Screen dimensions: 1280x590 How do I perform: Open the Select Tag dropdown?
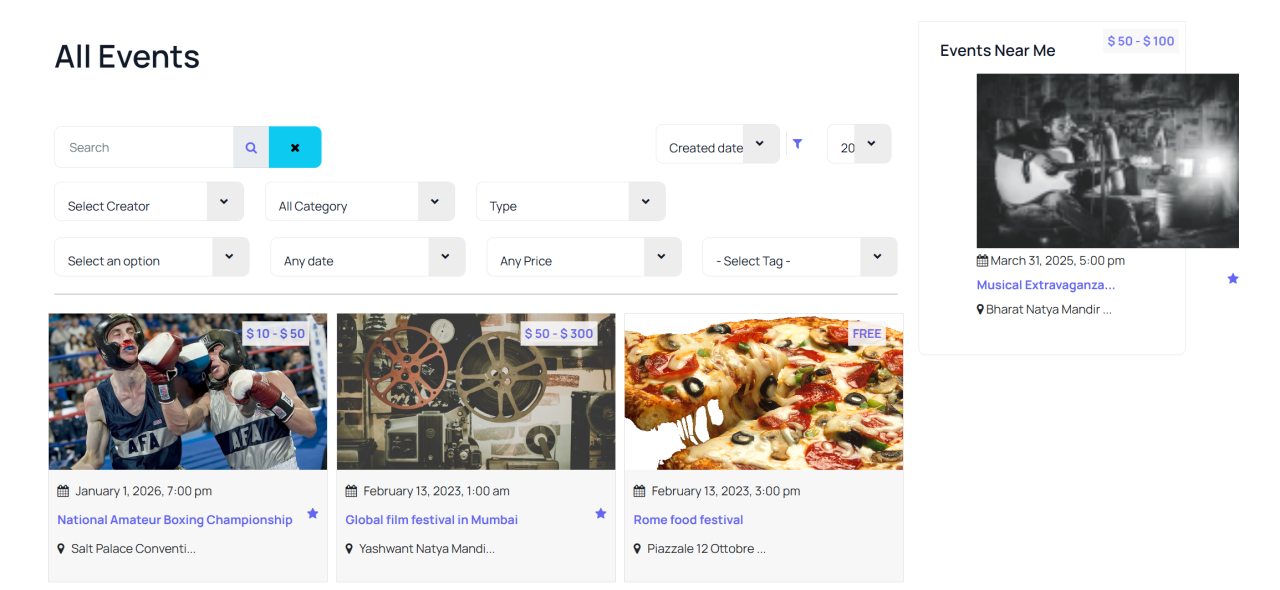799,257
